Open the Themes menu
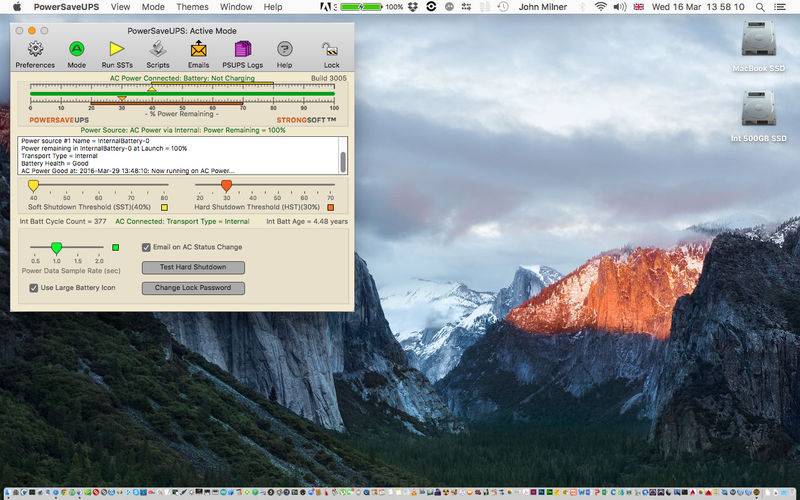 pyautogui.click(x=192, y=7)
